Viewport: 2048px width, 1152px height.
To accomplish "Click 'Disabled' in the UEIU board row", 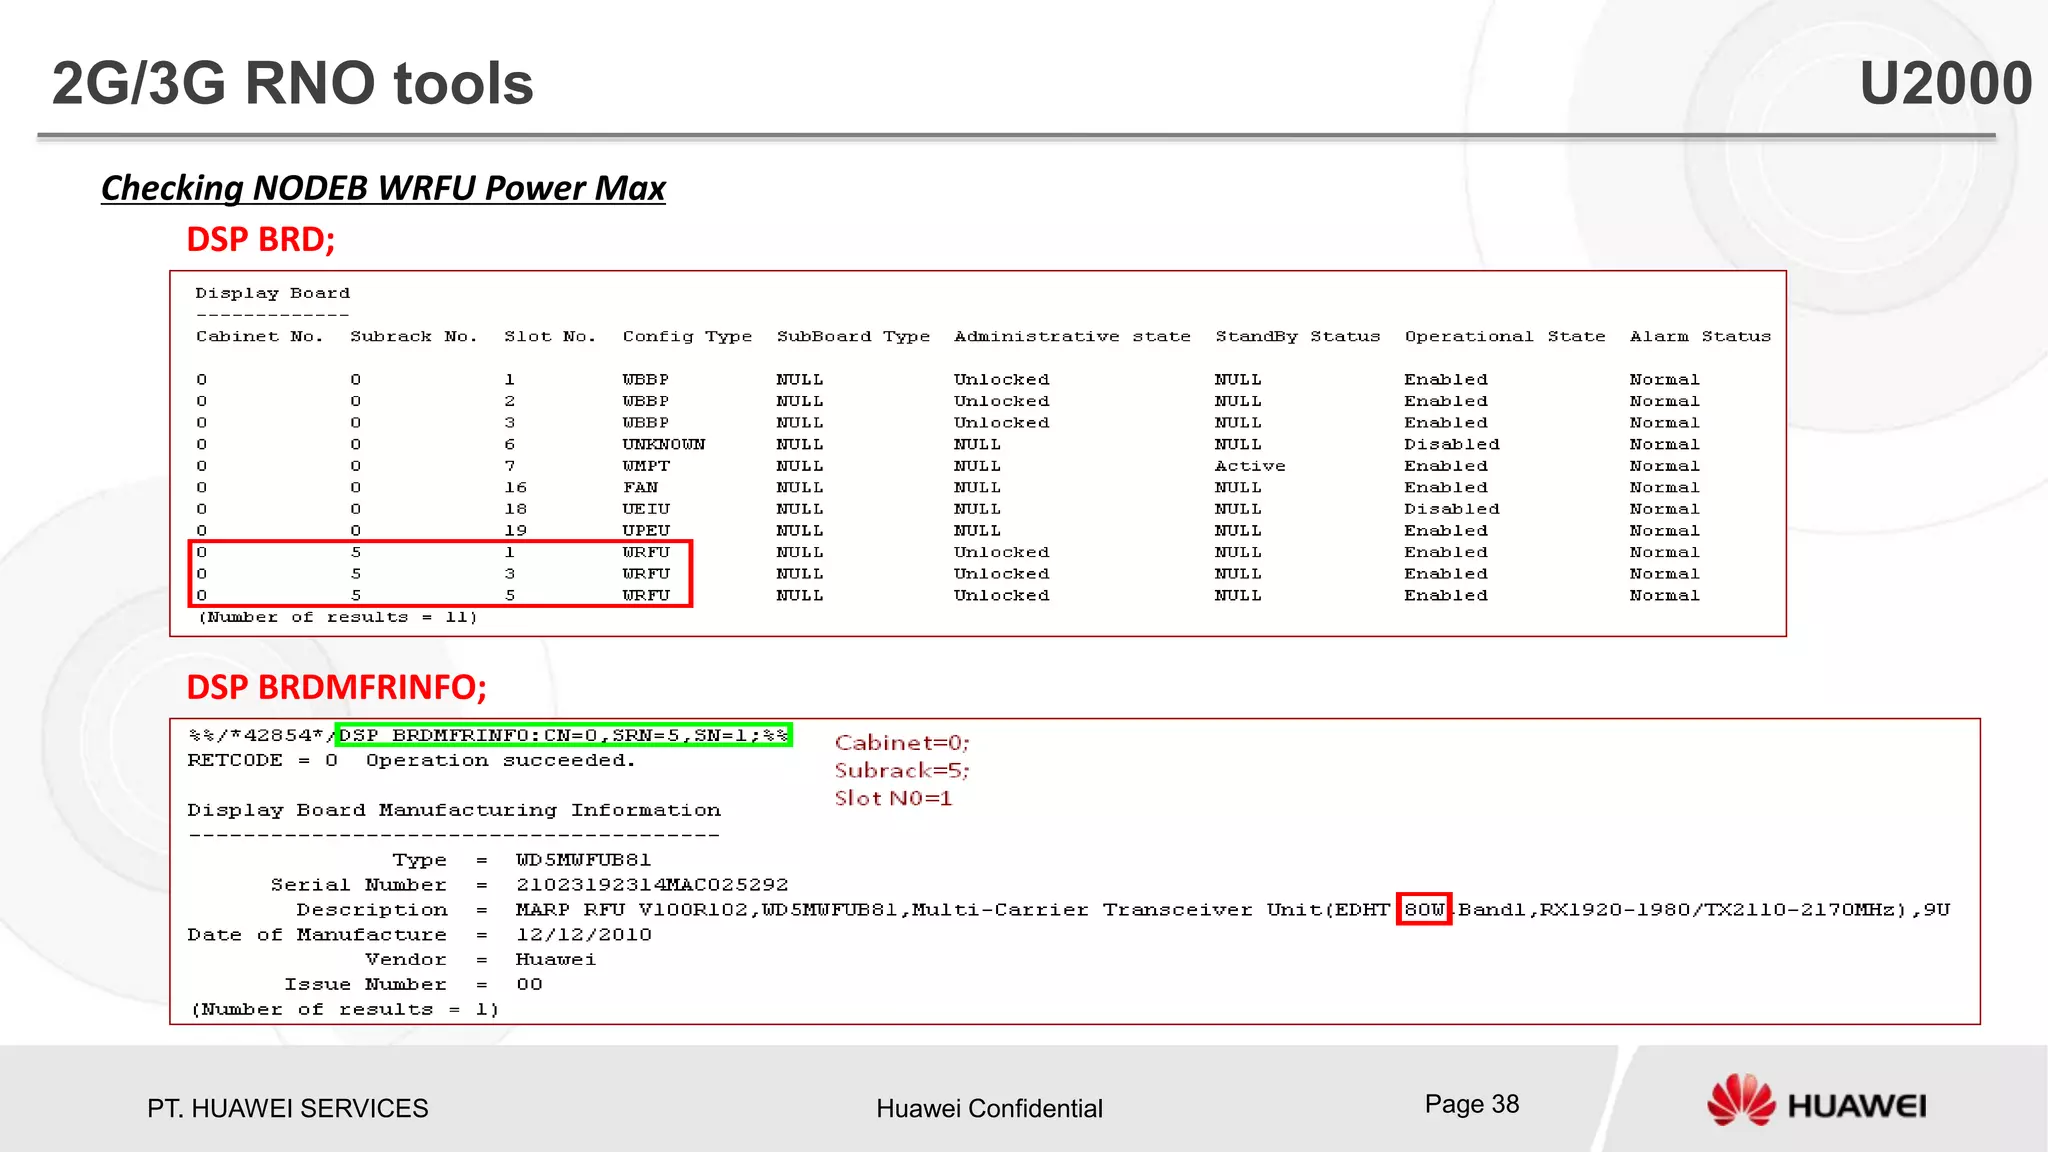I will coord(1452,509).
